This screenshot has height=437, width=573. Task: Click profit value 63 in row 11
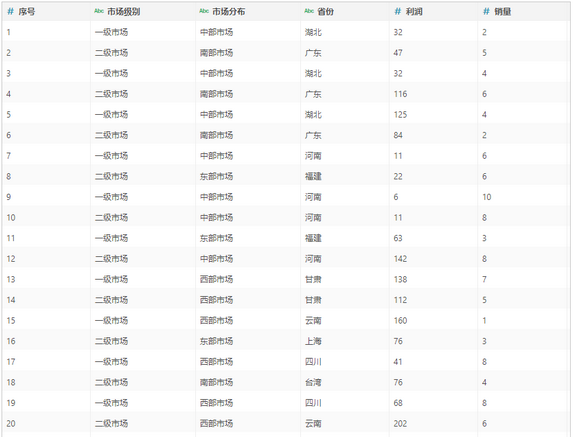click(x=398, y=238)
